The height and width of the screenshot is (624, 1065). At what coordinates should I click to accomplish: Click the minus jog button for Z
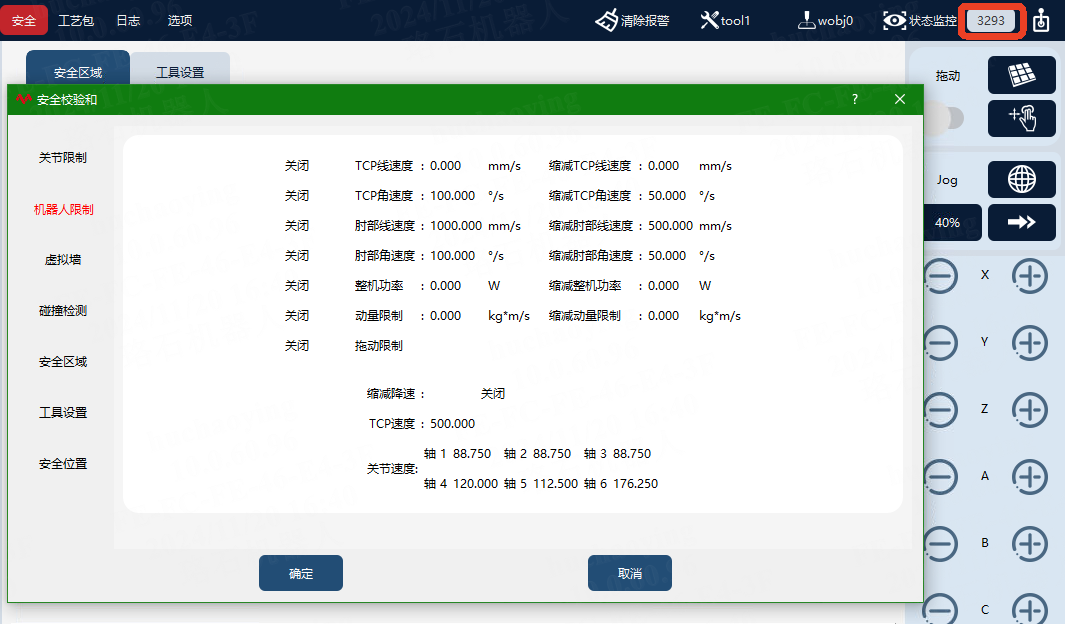pyautogui.click(x=941, y=409)
